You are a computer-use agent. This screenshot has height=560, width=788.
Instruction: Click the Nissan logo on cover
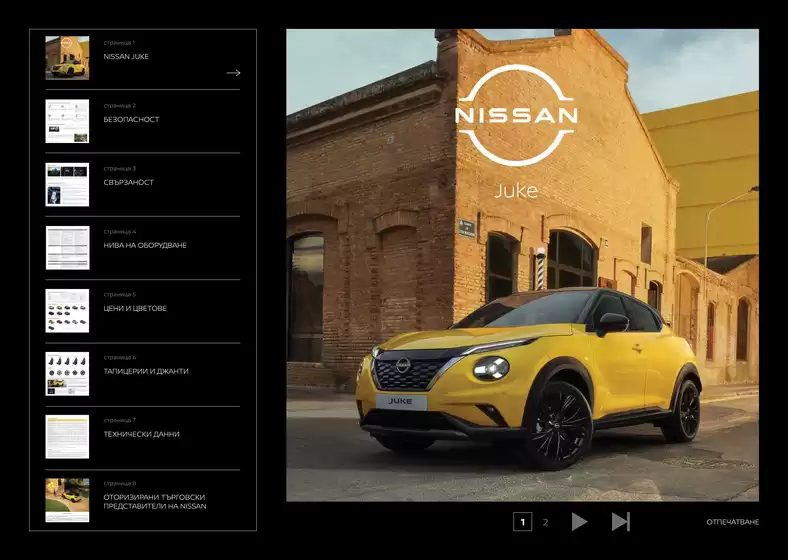[516, 115]
